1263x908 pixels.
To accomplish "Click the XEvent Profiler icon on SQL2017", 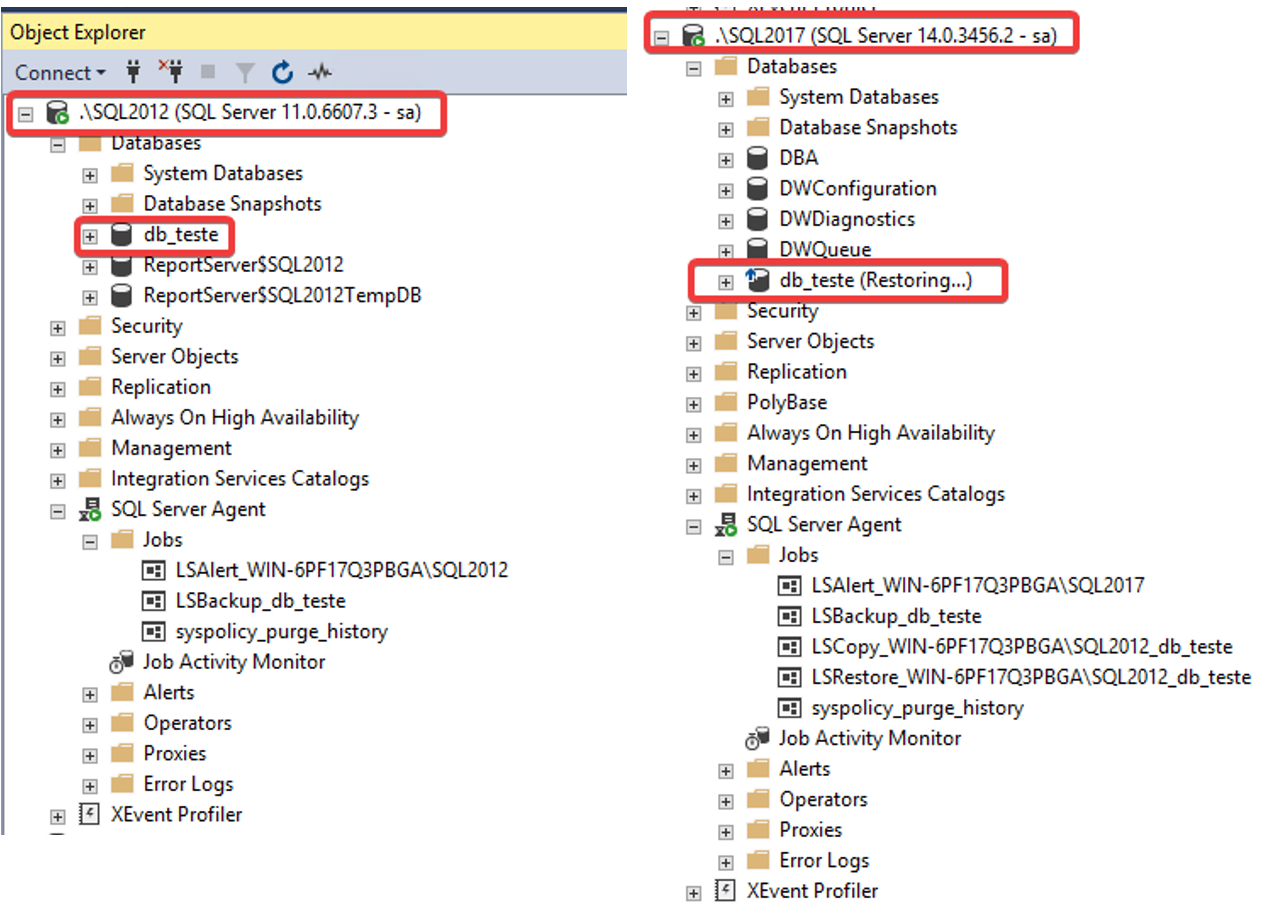I will (x=726, y=891).
